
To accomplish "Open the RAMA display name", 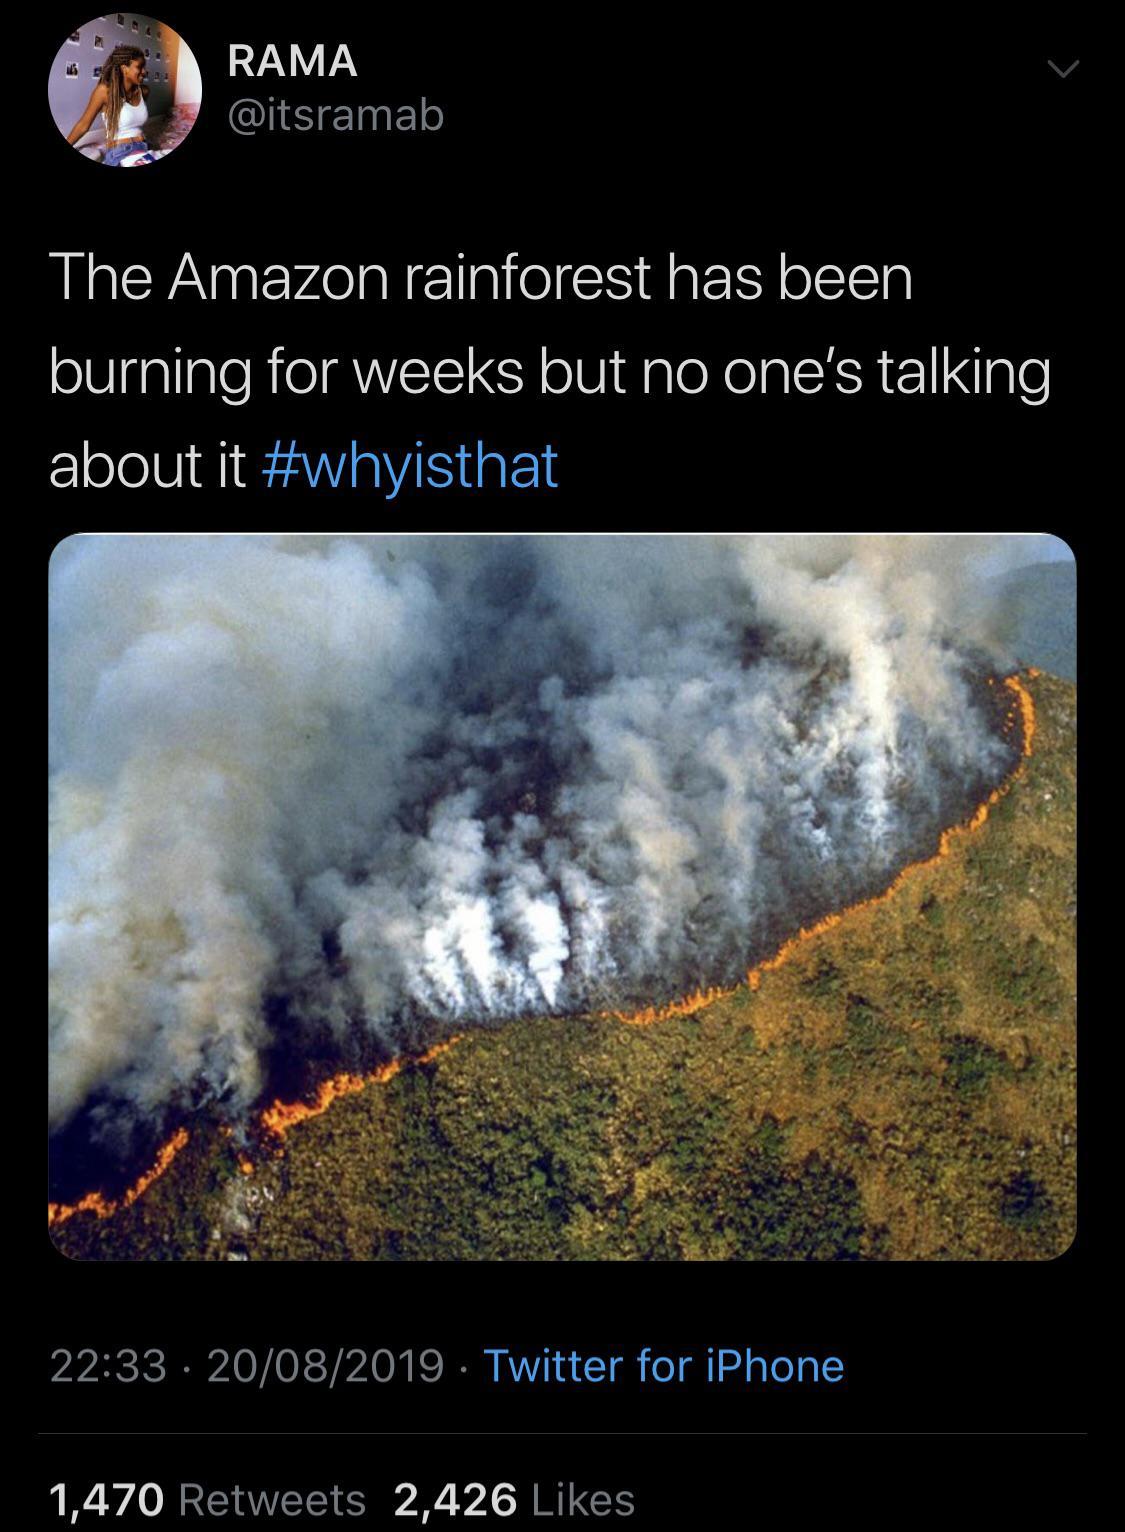I will tap(292, 61).
